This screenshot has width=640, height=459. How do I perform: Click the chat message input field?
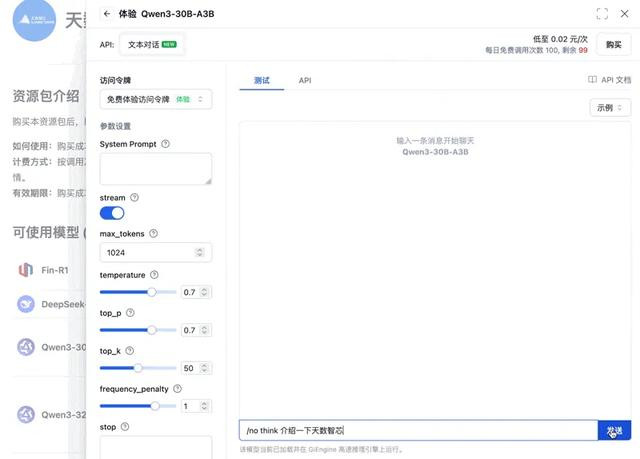[418, 430]
